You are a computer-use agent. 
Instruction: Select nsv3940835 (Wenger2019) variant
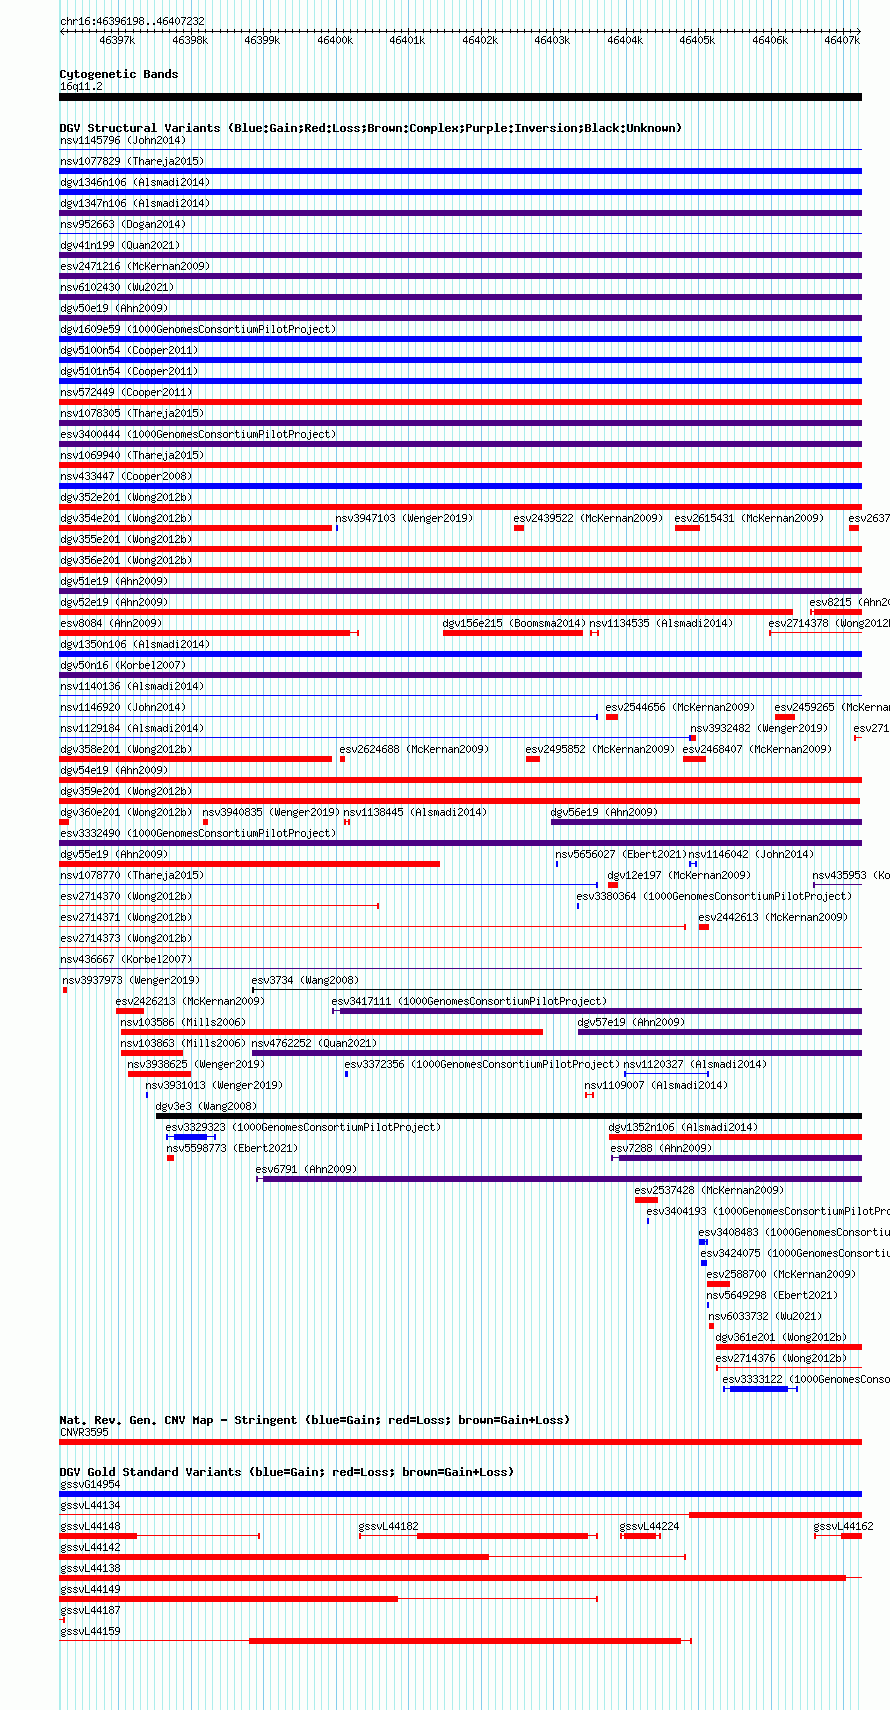coord(271,812)
